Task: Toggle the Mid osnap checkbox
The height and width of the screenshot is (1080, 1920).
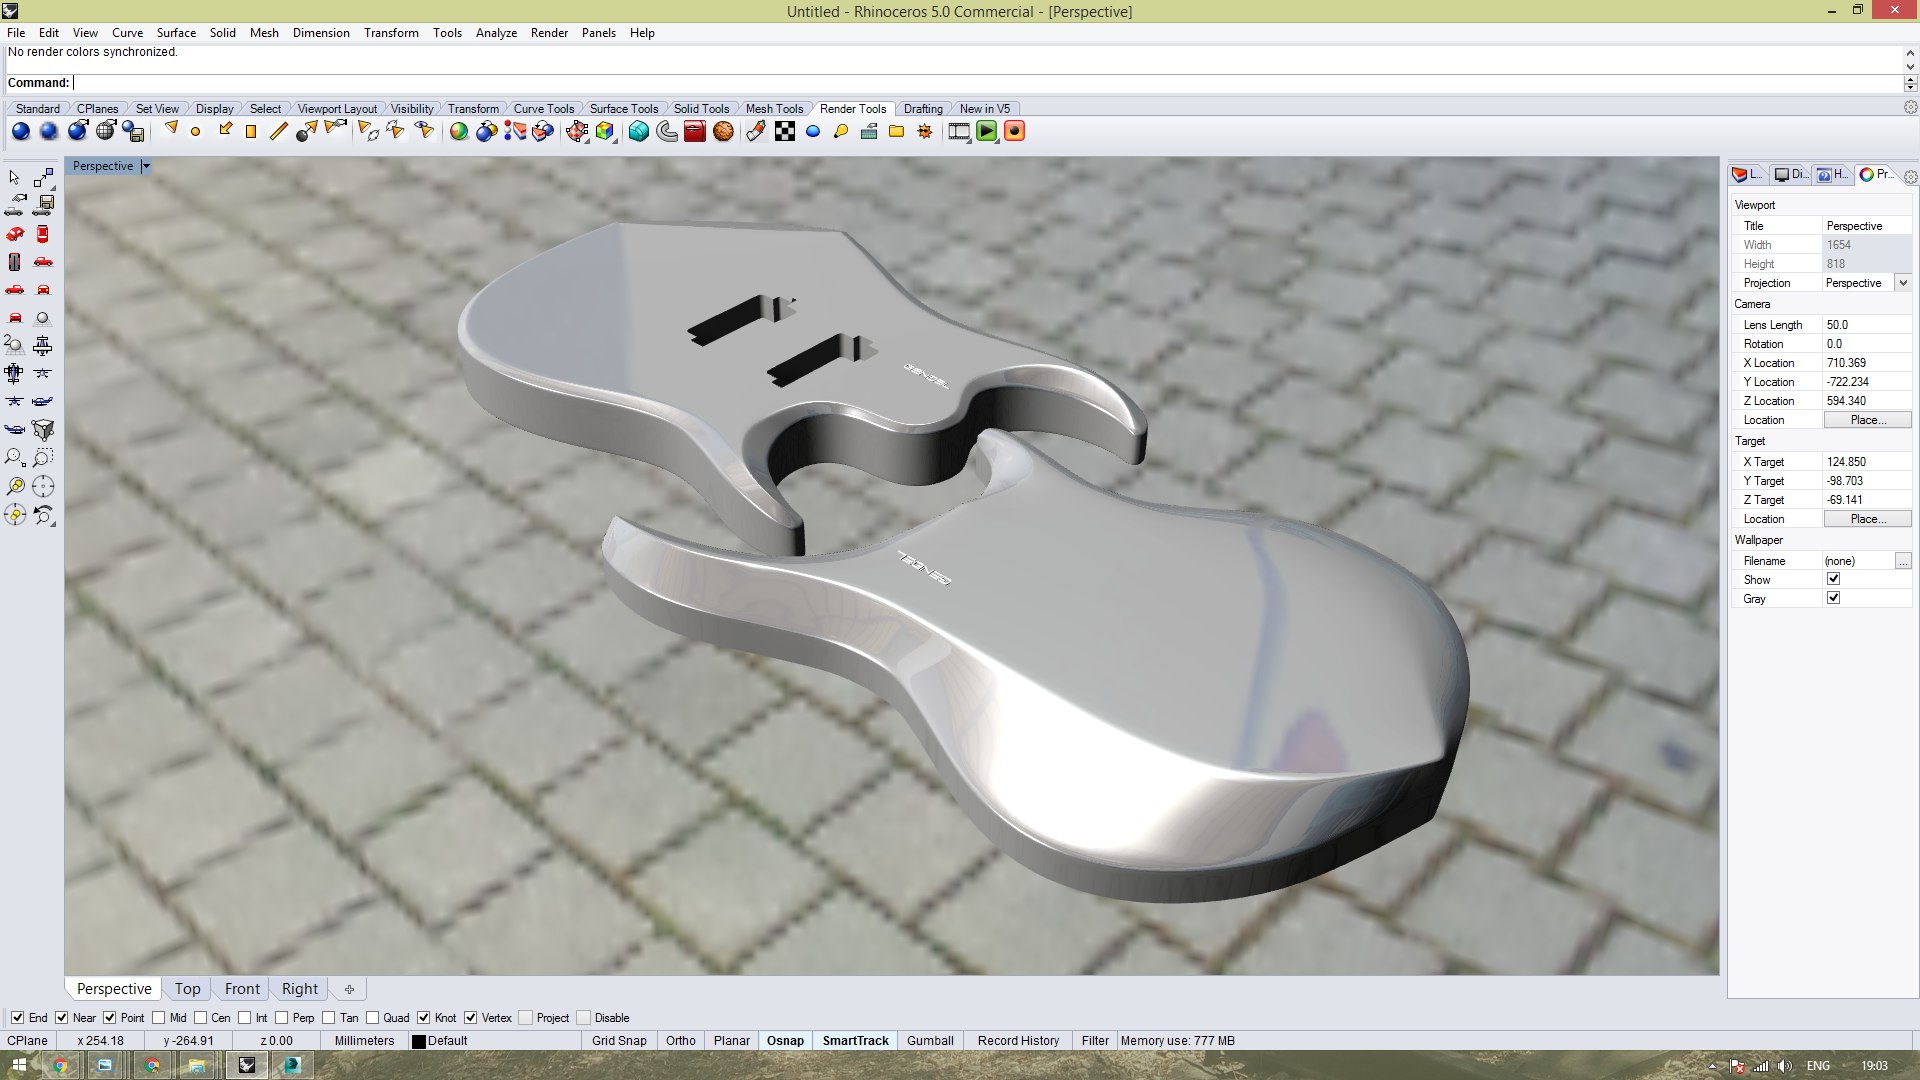Action: pyautogui.click(x=158, y=1018)
